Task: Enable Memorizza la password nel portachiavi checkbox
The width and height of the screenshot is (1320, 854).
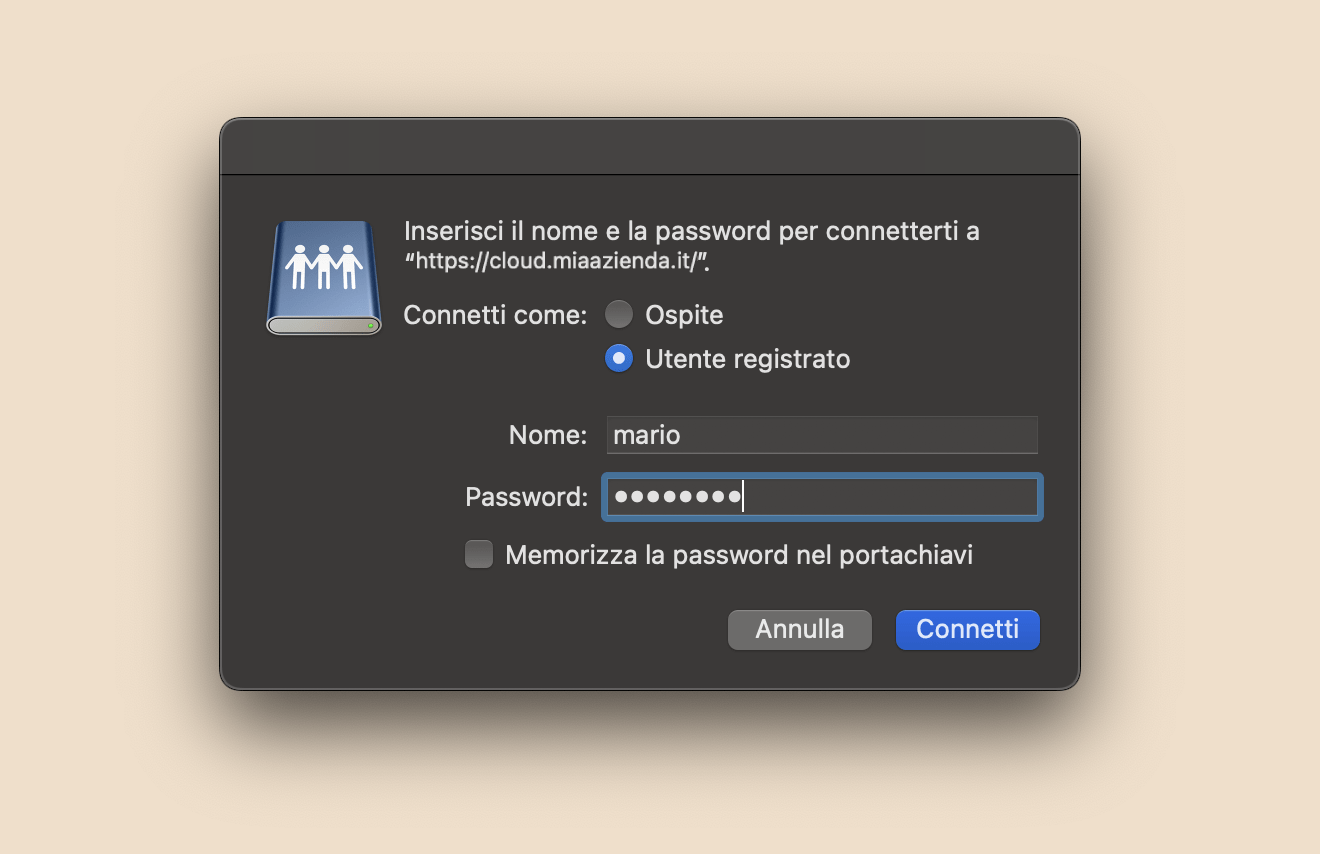Action: coord(479,554)
